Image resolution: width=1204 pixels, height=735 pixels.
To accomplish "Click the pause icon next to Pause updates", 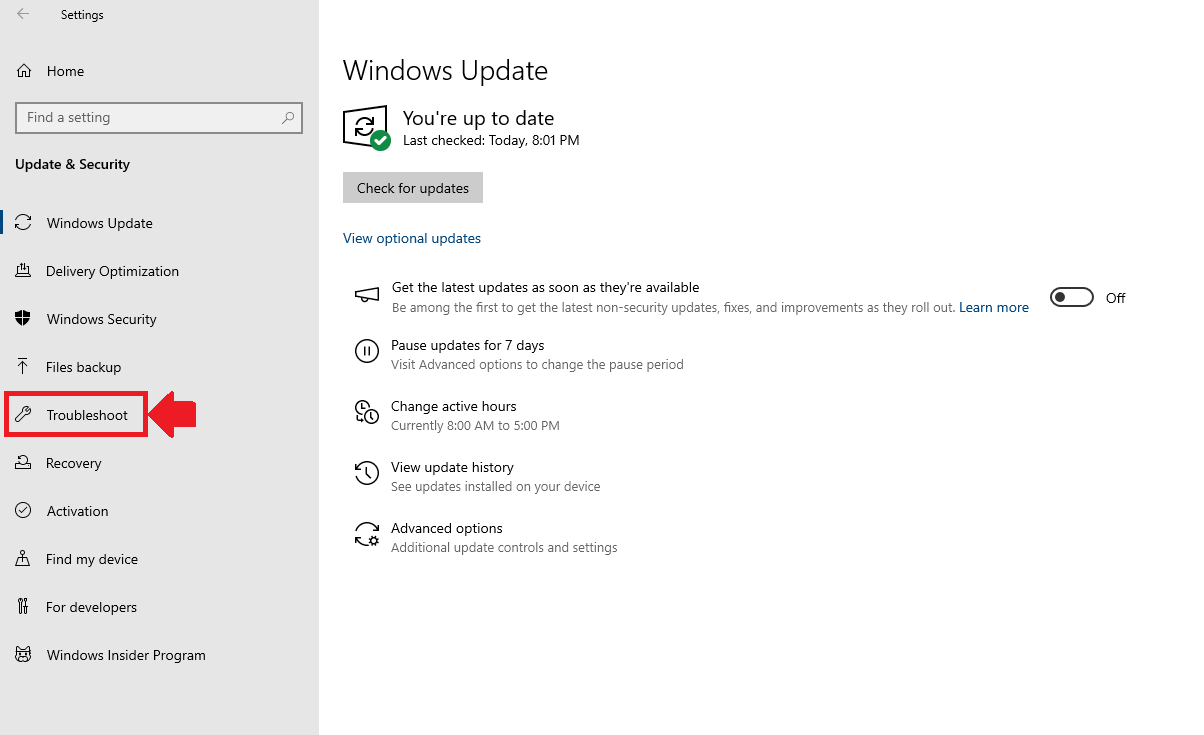I will pyautogui.click(x=367, y=351).
